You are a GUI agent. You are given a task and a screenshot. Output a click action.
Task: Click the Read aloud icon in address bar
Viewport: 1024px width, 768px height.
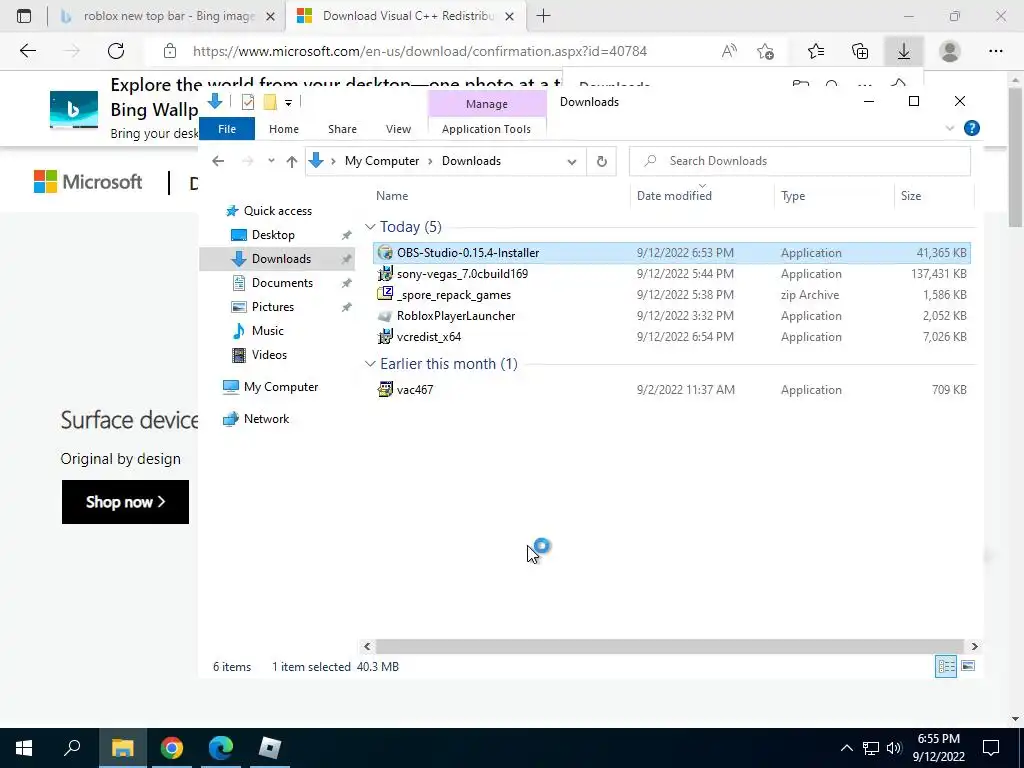[729, 51]
